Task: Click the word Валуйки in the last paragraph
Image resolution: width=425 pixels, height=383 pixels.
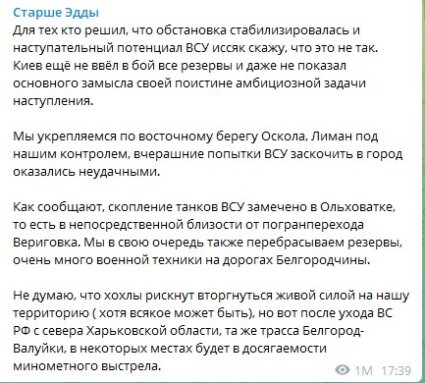Action: tap(39, 348)
